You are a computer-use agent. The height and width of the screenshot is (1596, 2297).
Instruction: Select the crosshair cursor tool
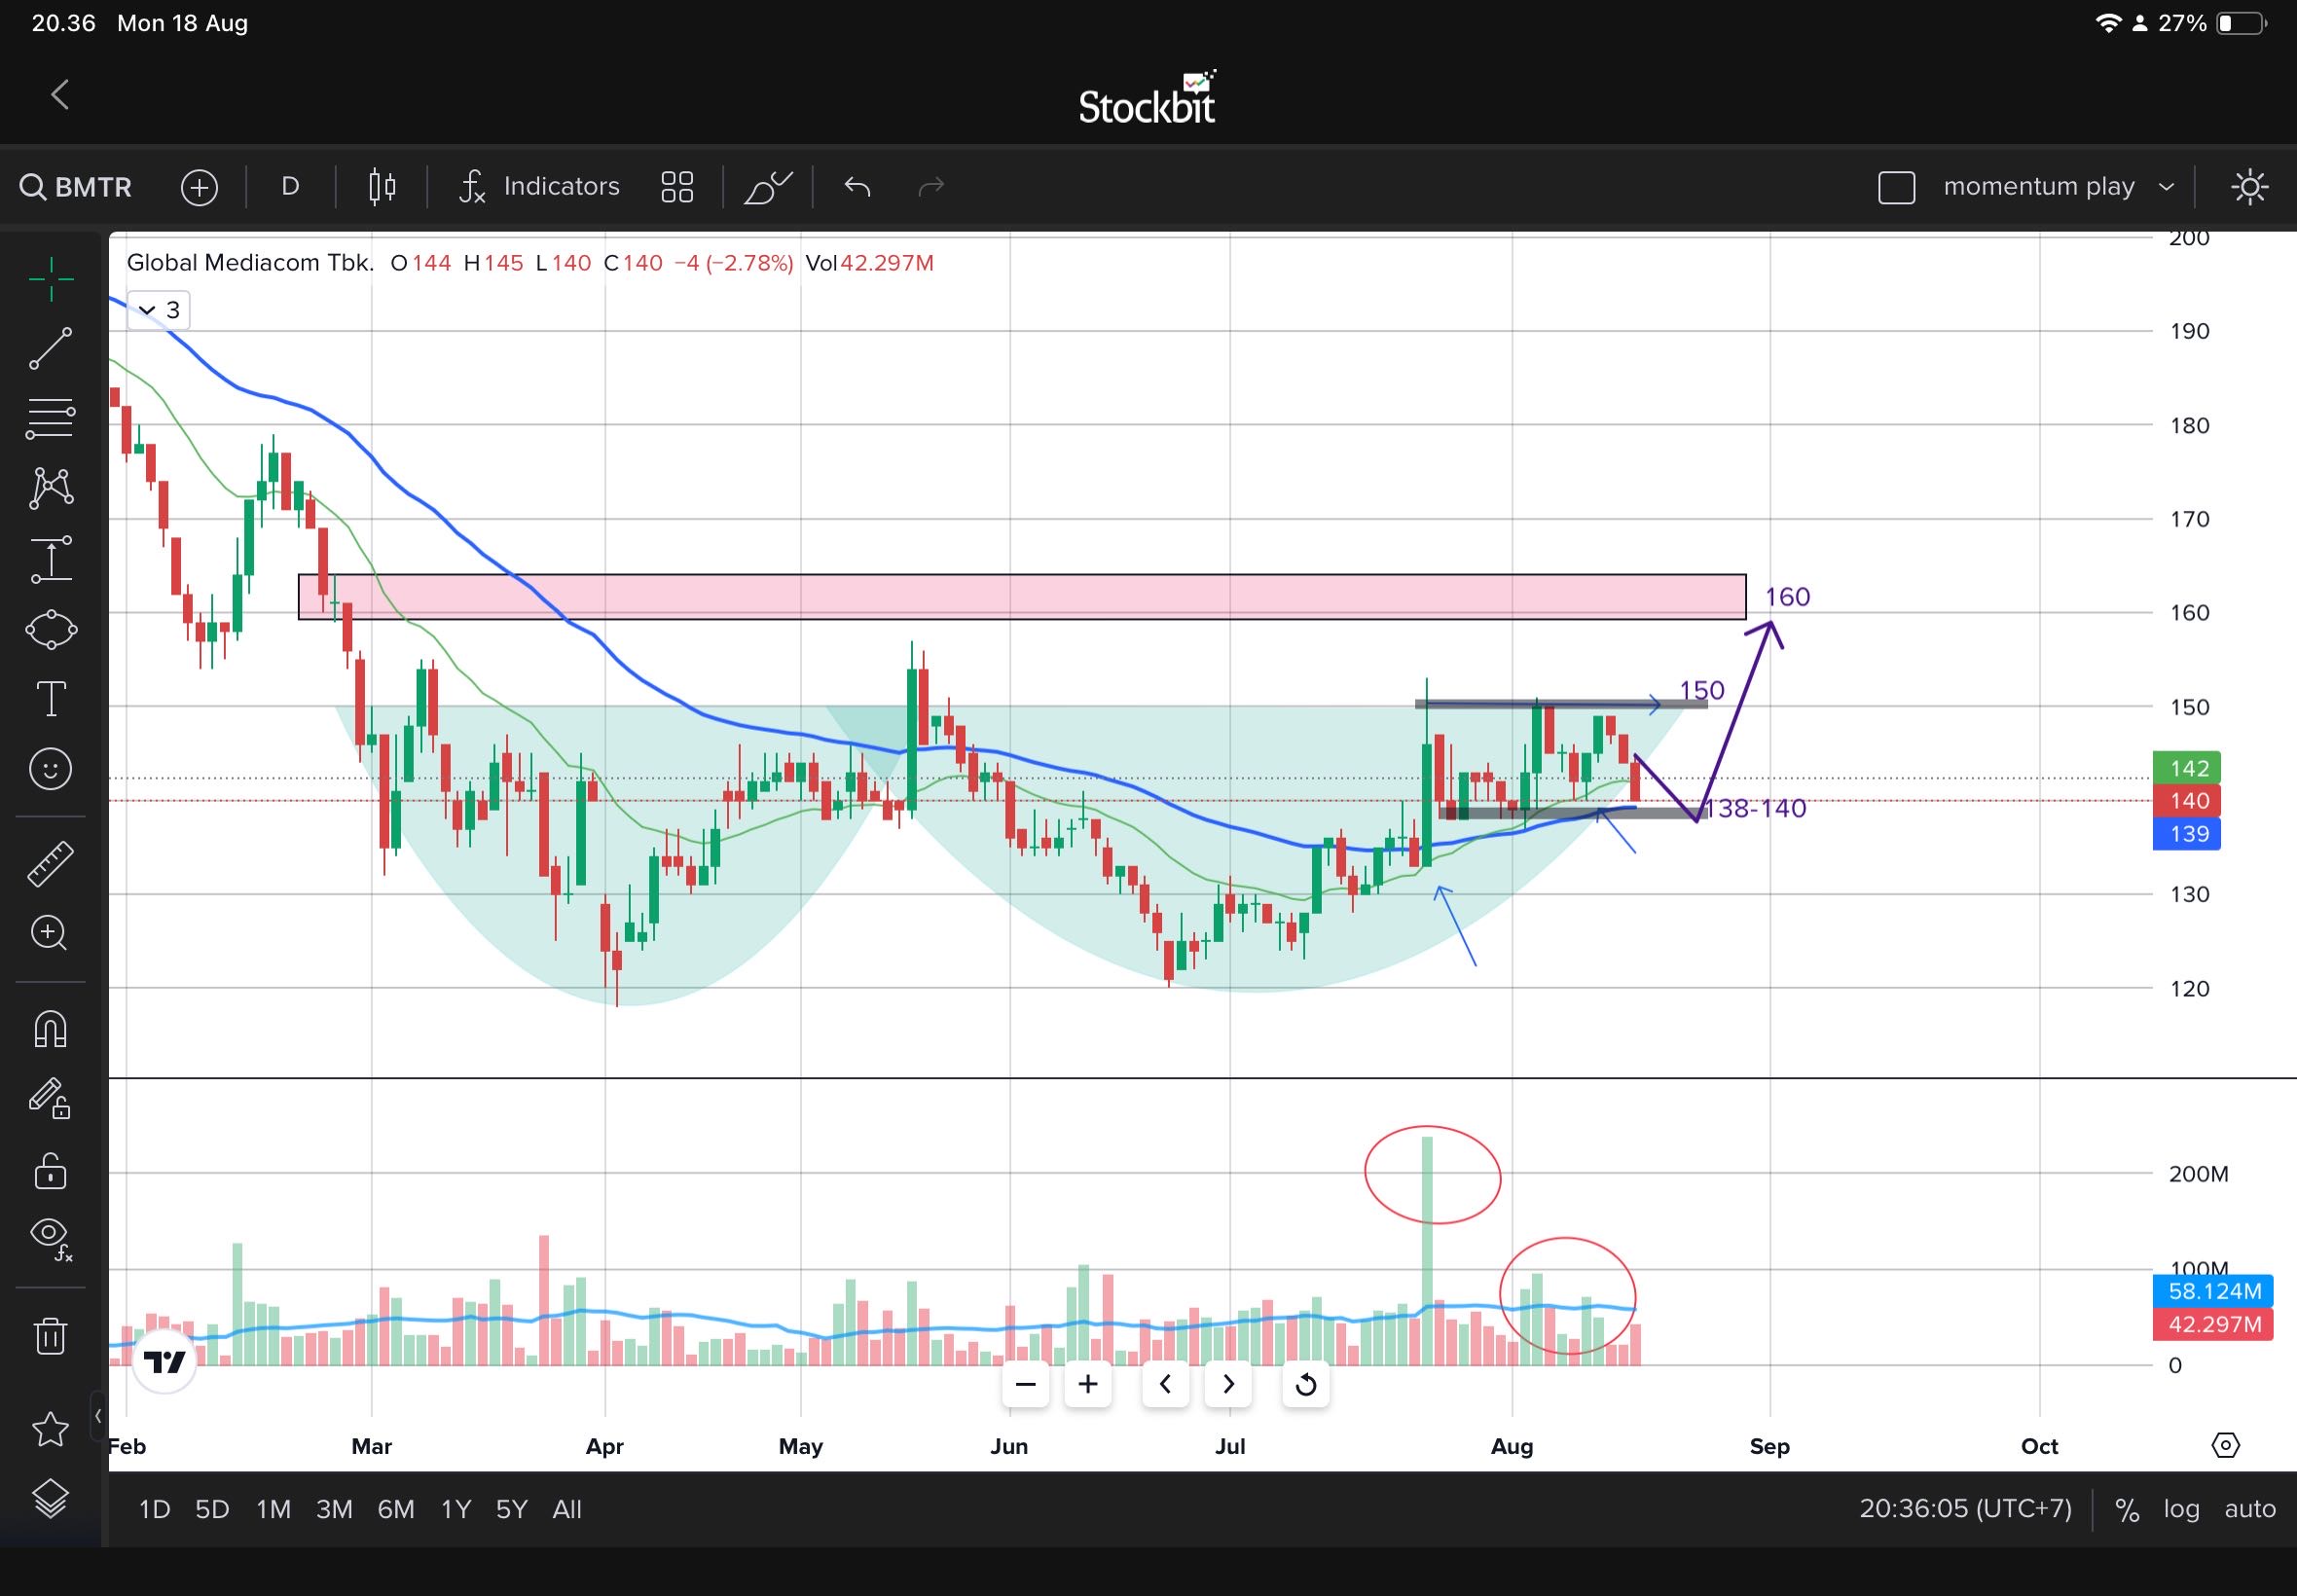[50, 280]
